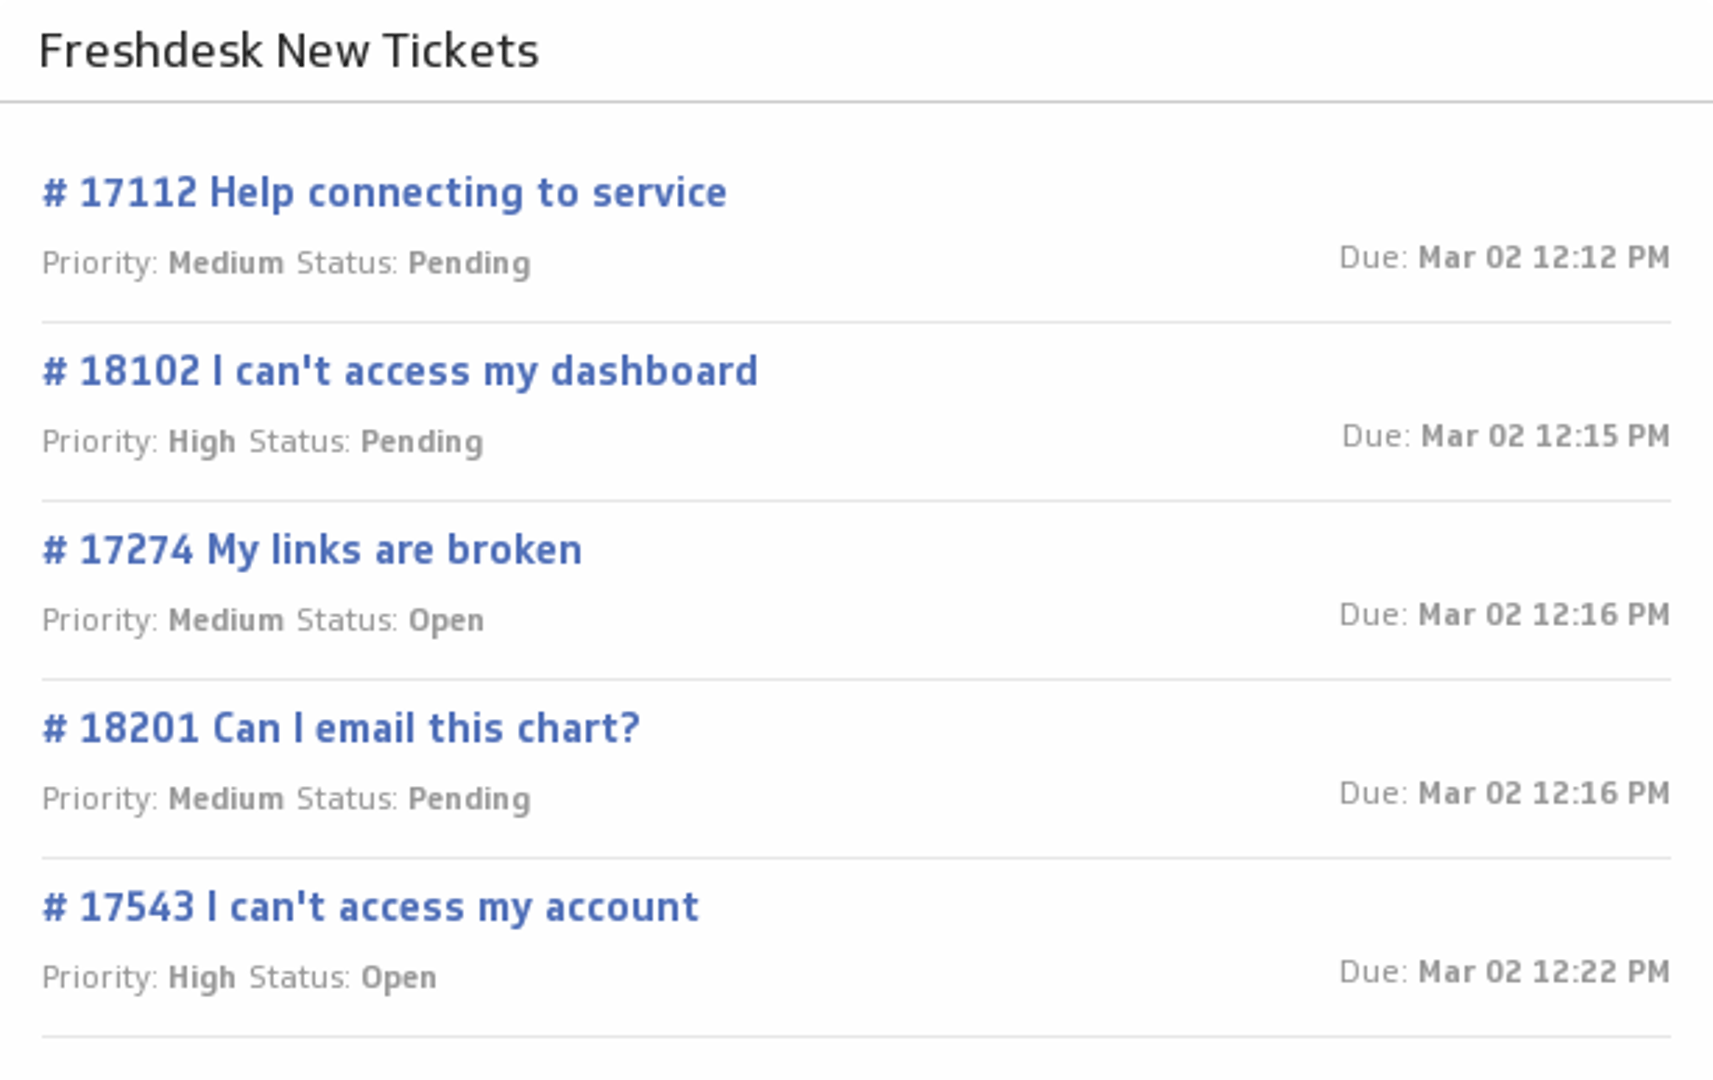The height and width of the screenshot is (1080, 1713).
Task: Select the Mar 02 12:15 PM due date
Action: click(x=1545, y=436)
